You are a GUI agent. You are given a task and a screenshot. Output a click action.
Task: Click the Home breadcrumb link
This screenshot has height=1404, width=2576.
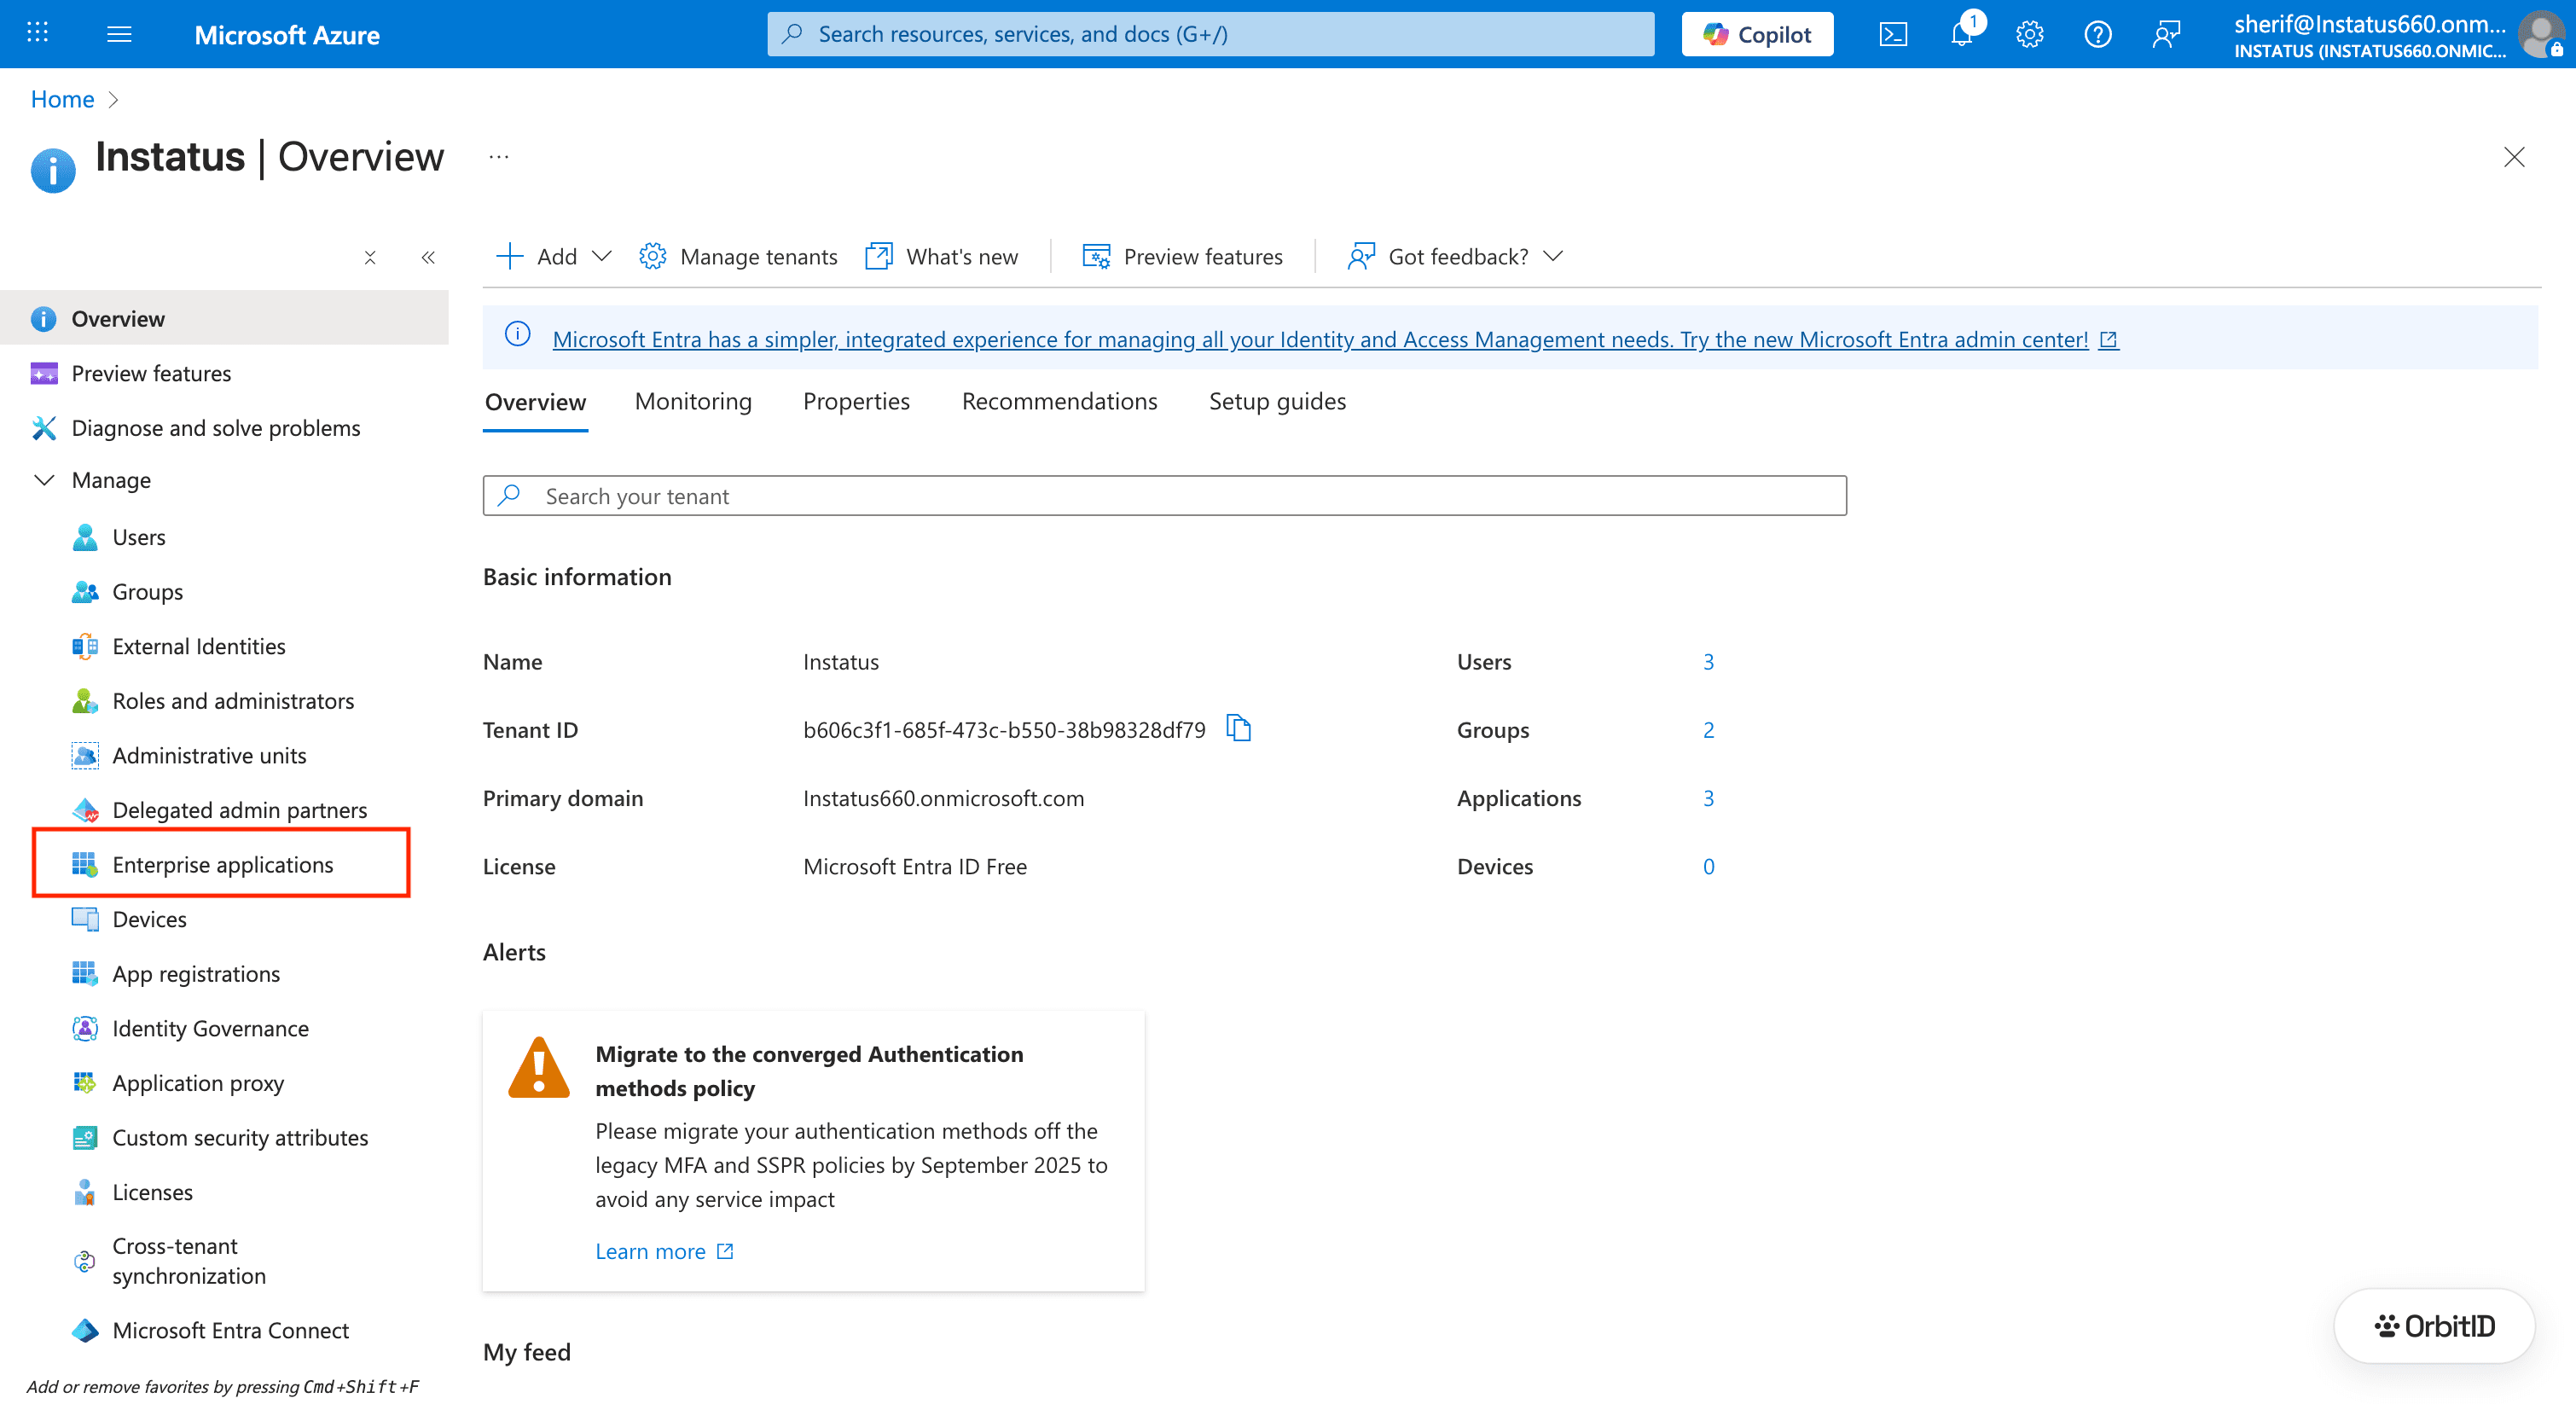click(x=62, y=99)
